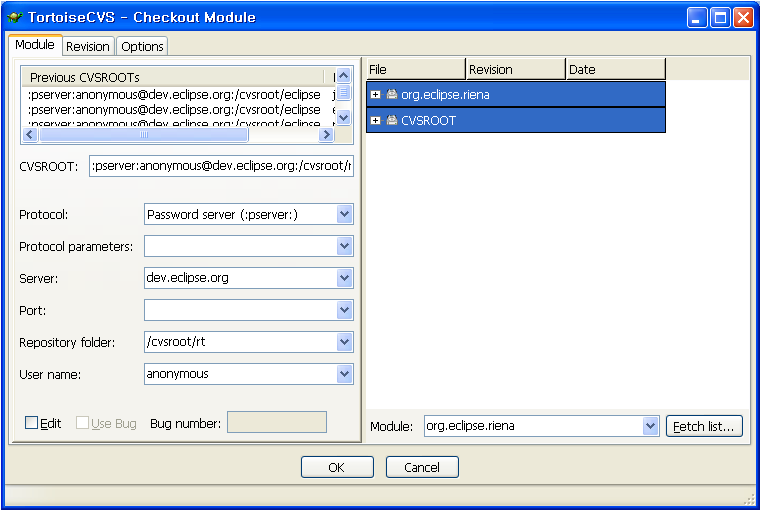Click the CVSROOTs list scroll left arrow

(x=30, y=134)
